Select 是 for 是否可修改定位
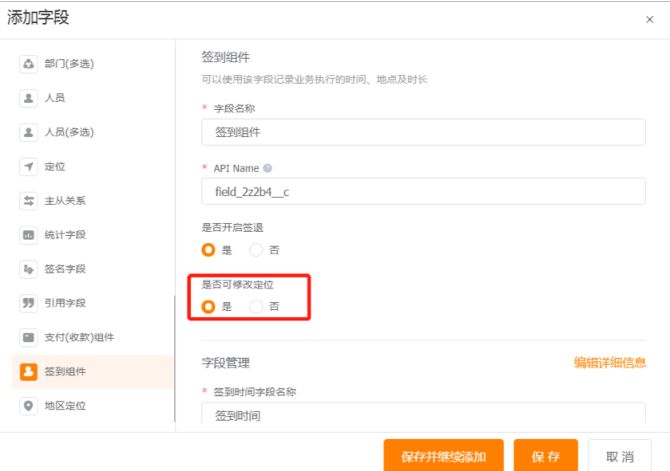Image resolution: width=670 pixels, height=471 pixels. pyautogui.click(x=209, y=306)
